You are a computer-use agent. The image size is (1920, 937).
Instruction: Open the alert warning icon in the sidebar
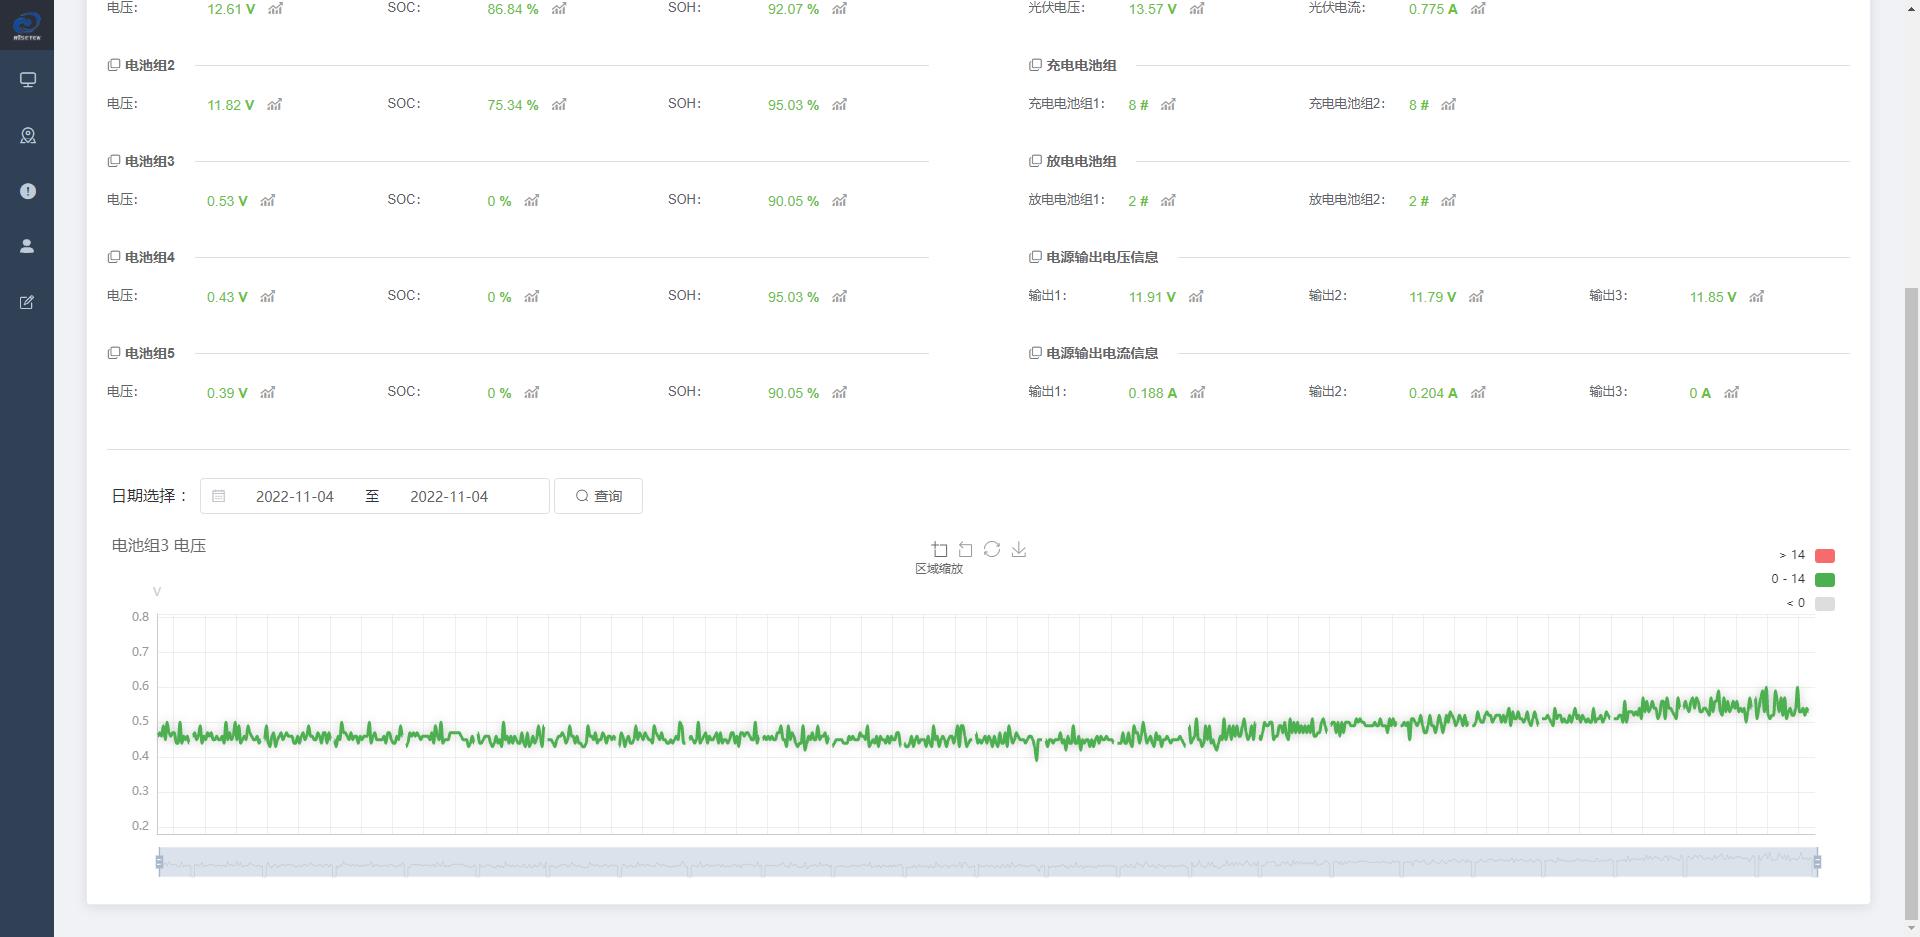pos(27,191)
